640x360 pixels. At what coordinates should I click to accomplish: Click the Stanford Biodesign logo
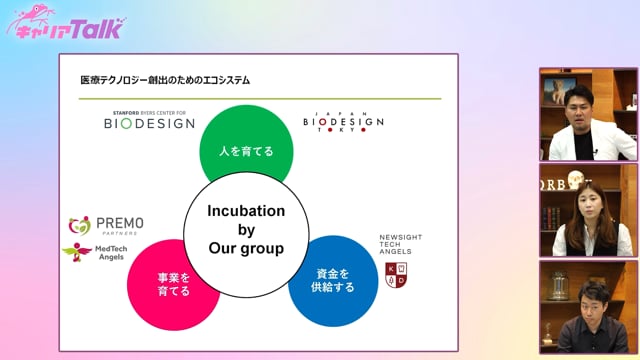pyautogui.click(x=149, y=120)
